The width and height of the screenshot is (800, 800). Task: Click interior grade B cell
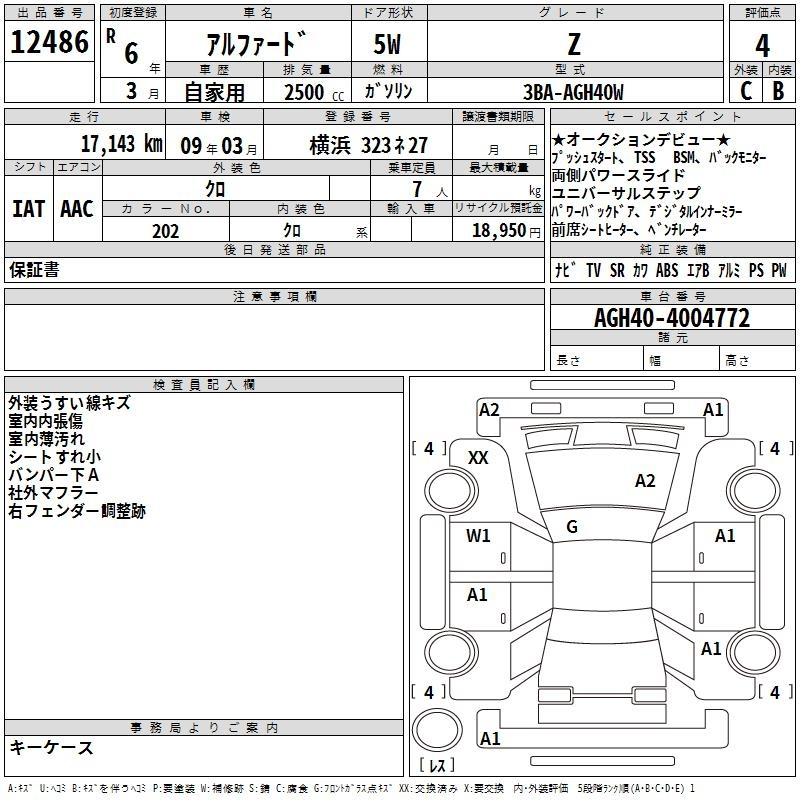778,91
